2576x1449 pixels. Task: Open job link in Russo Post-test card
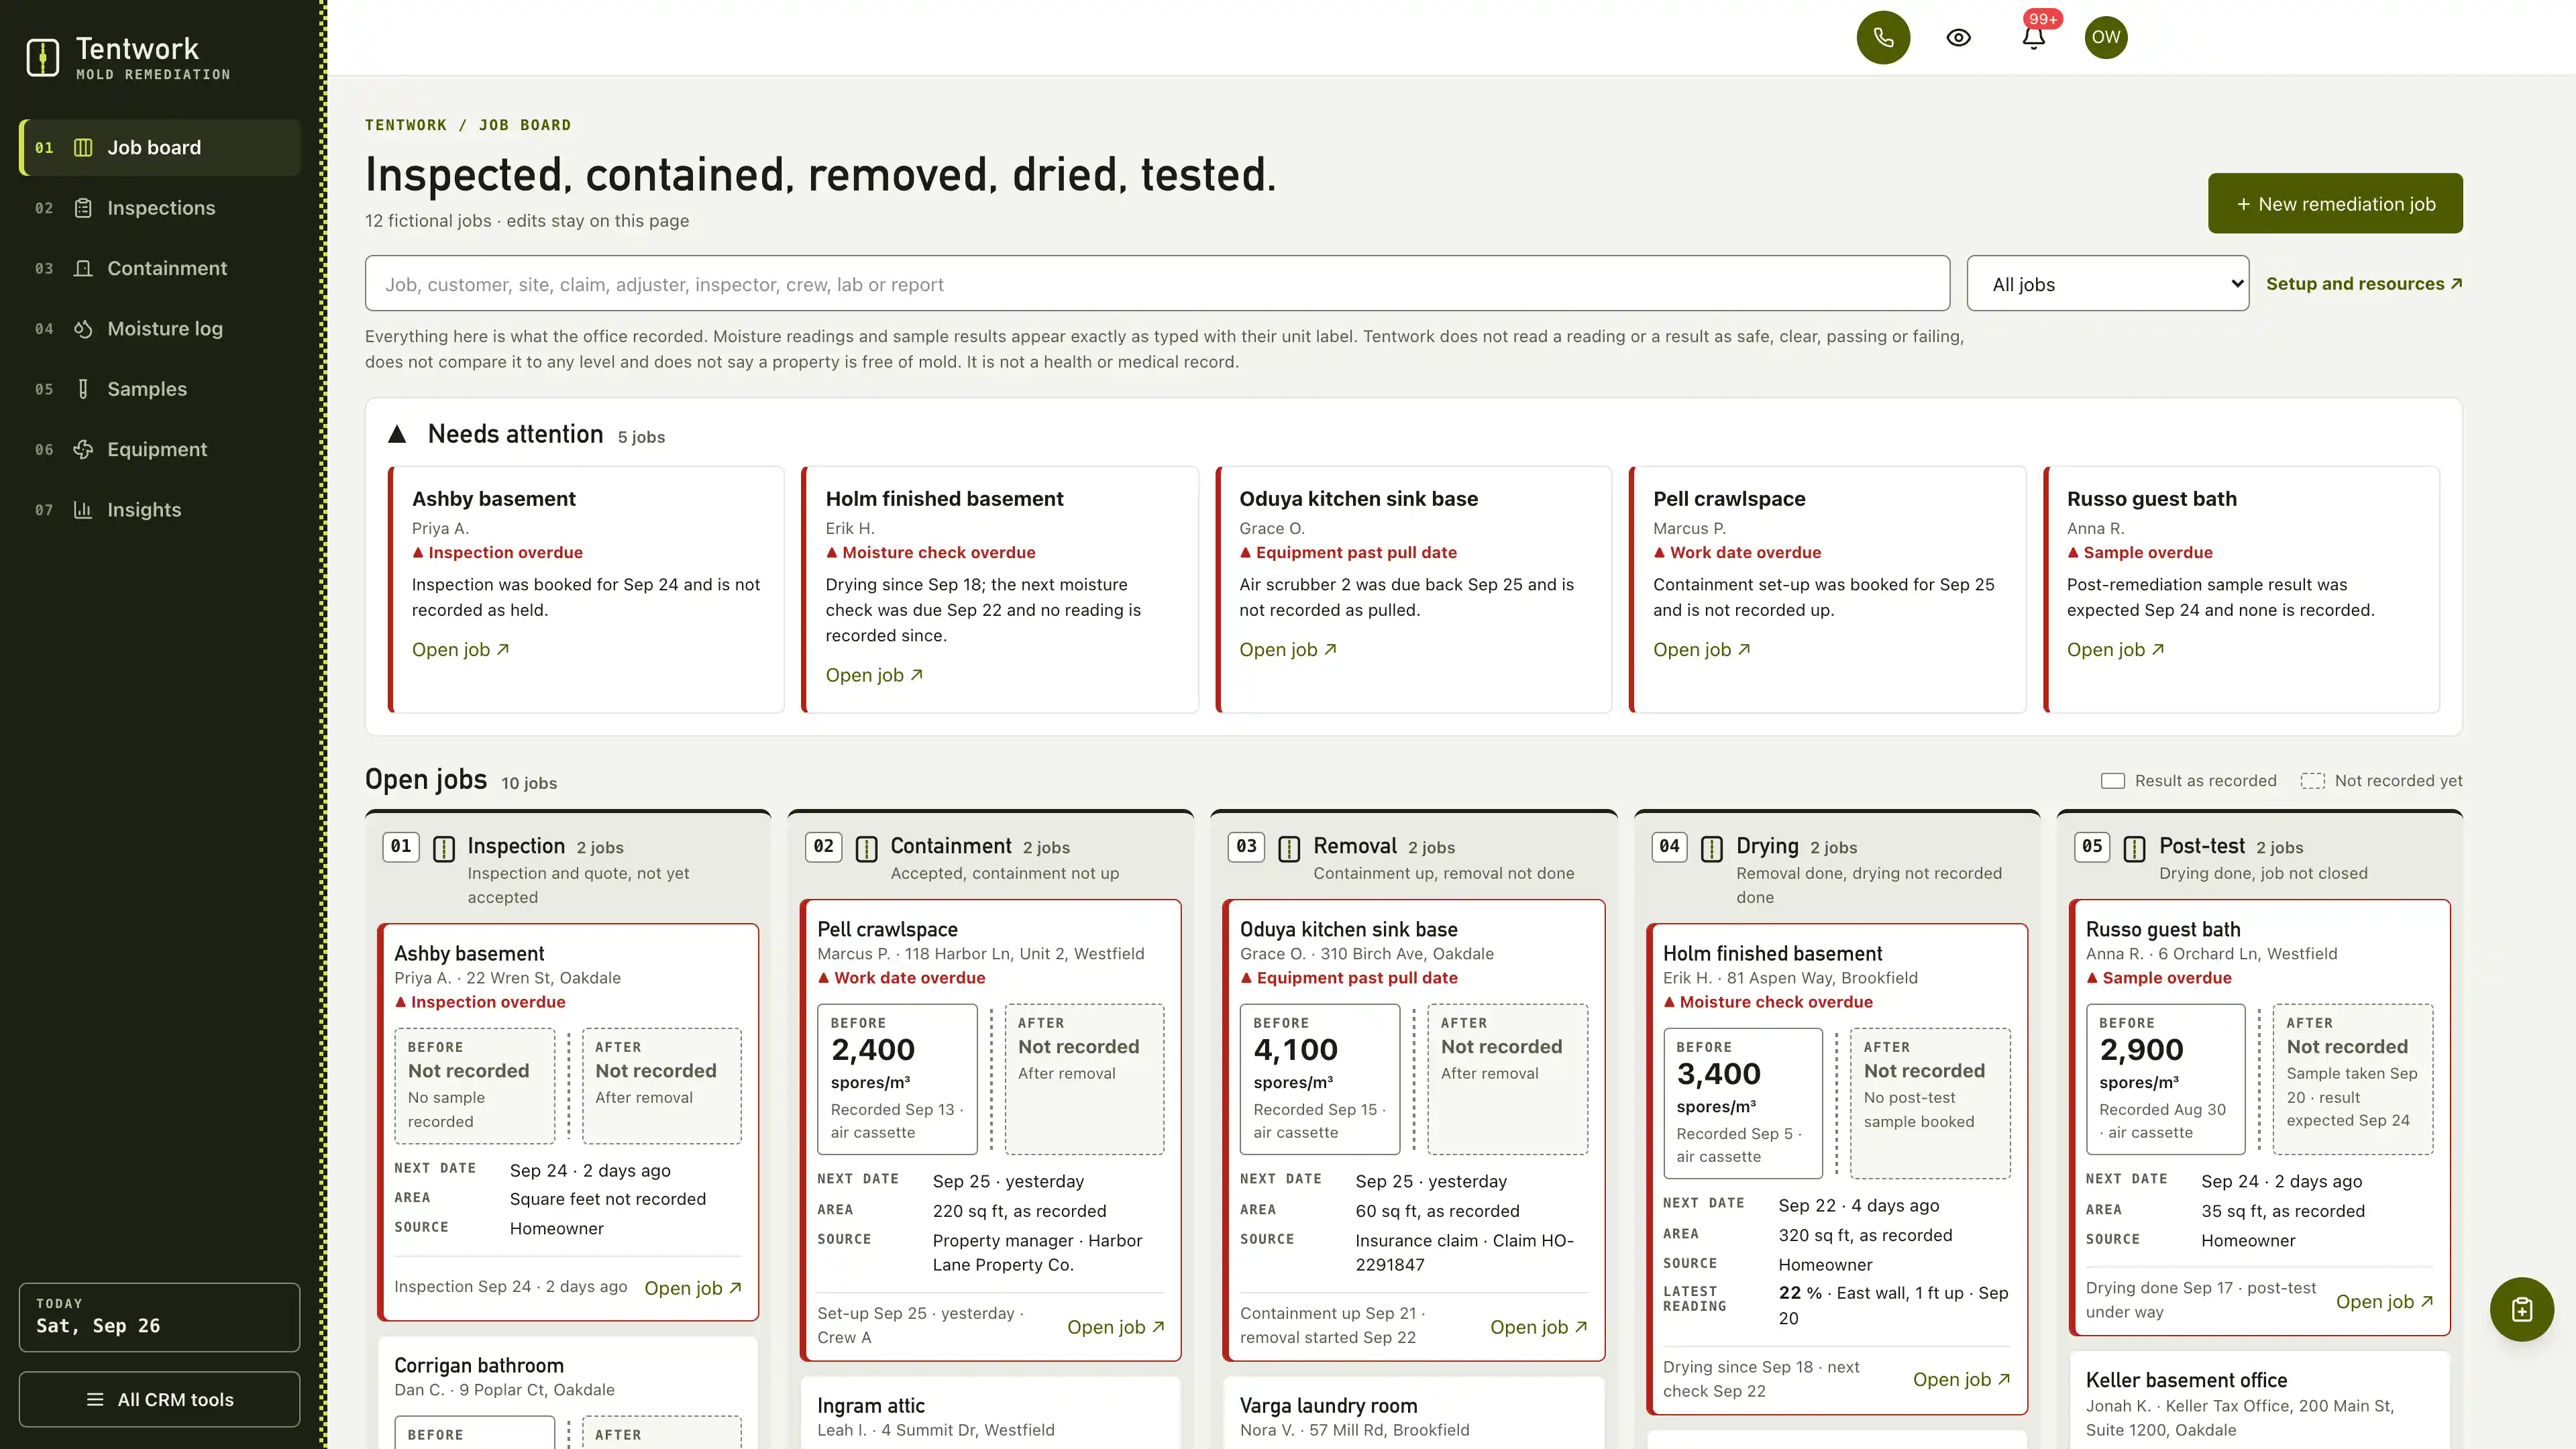coord(2385,1301)
